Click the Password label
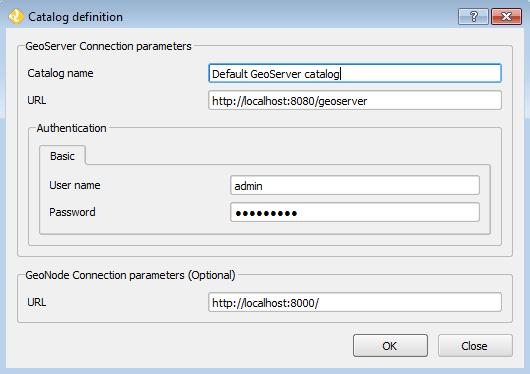This screenshot has height=374, width=530. [72, 212]
